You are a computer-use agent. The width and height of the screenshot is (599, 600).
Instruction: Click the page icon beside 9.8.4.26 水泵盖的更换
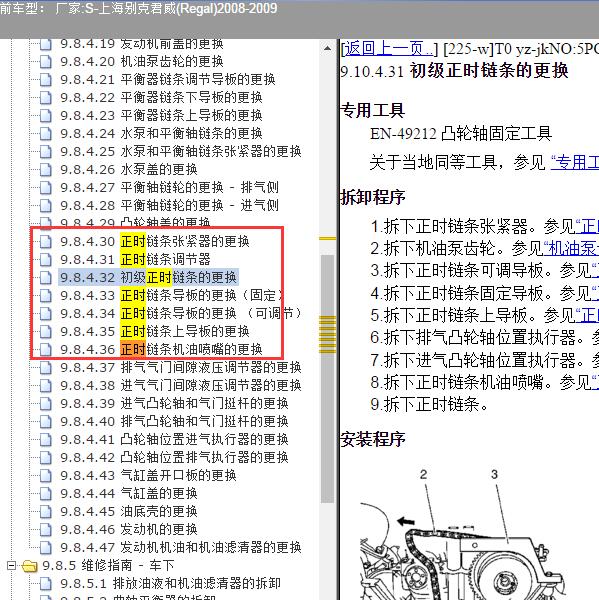pos(46,170)
